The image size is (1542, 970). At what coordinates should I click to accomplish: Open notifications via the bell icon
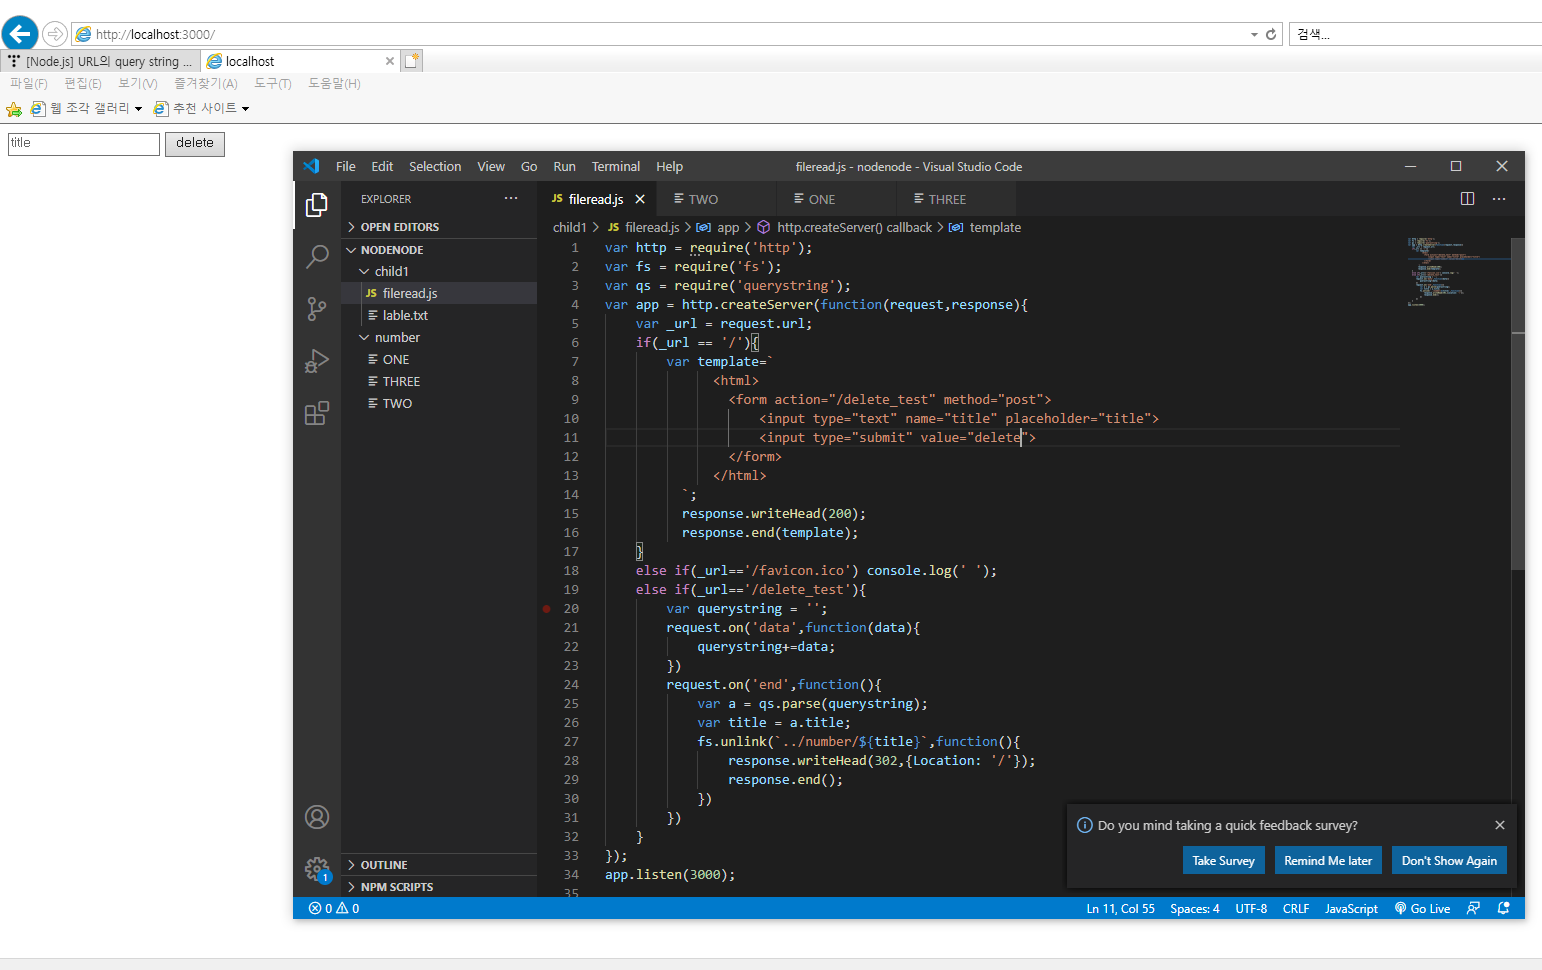point(1503,908)
